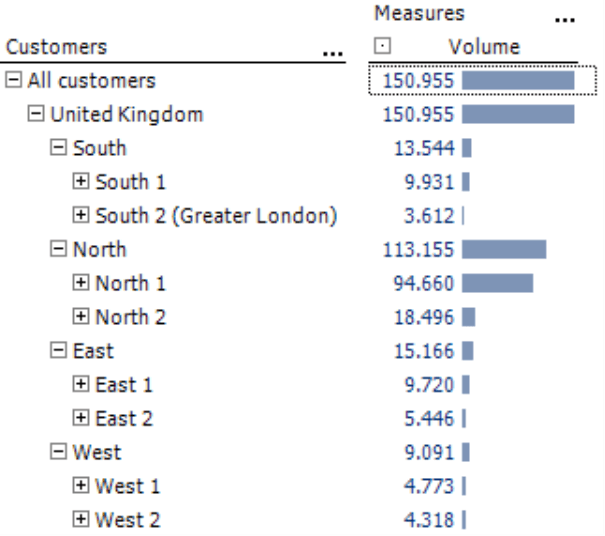Select the Customers header label
Viewport: 605px width, 536px height.
point(56,47)
